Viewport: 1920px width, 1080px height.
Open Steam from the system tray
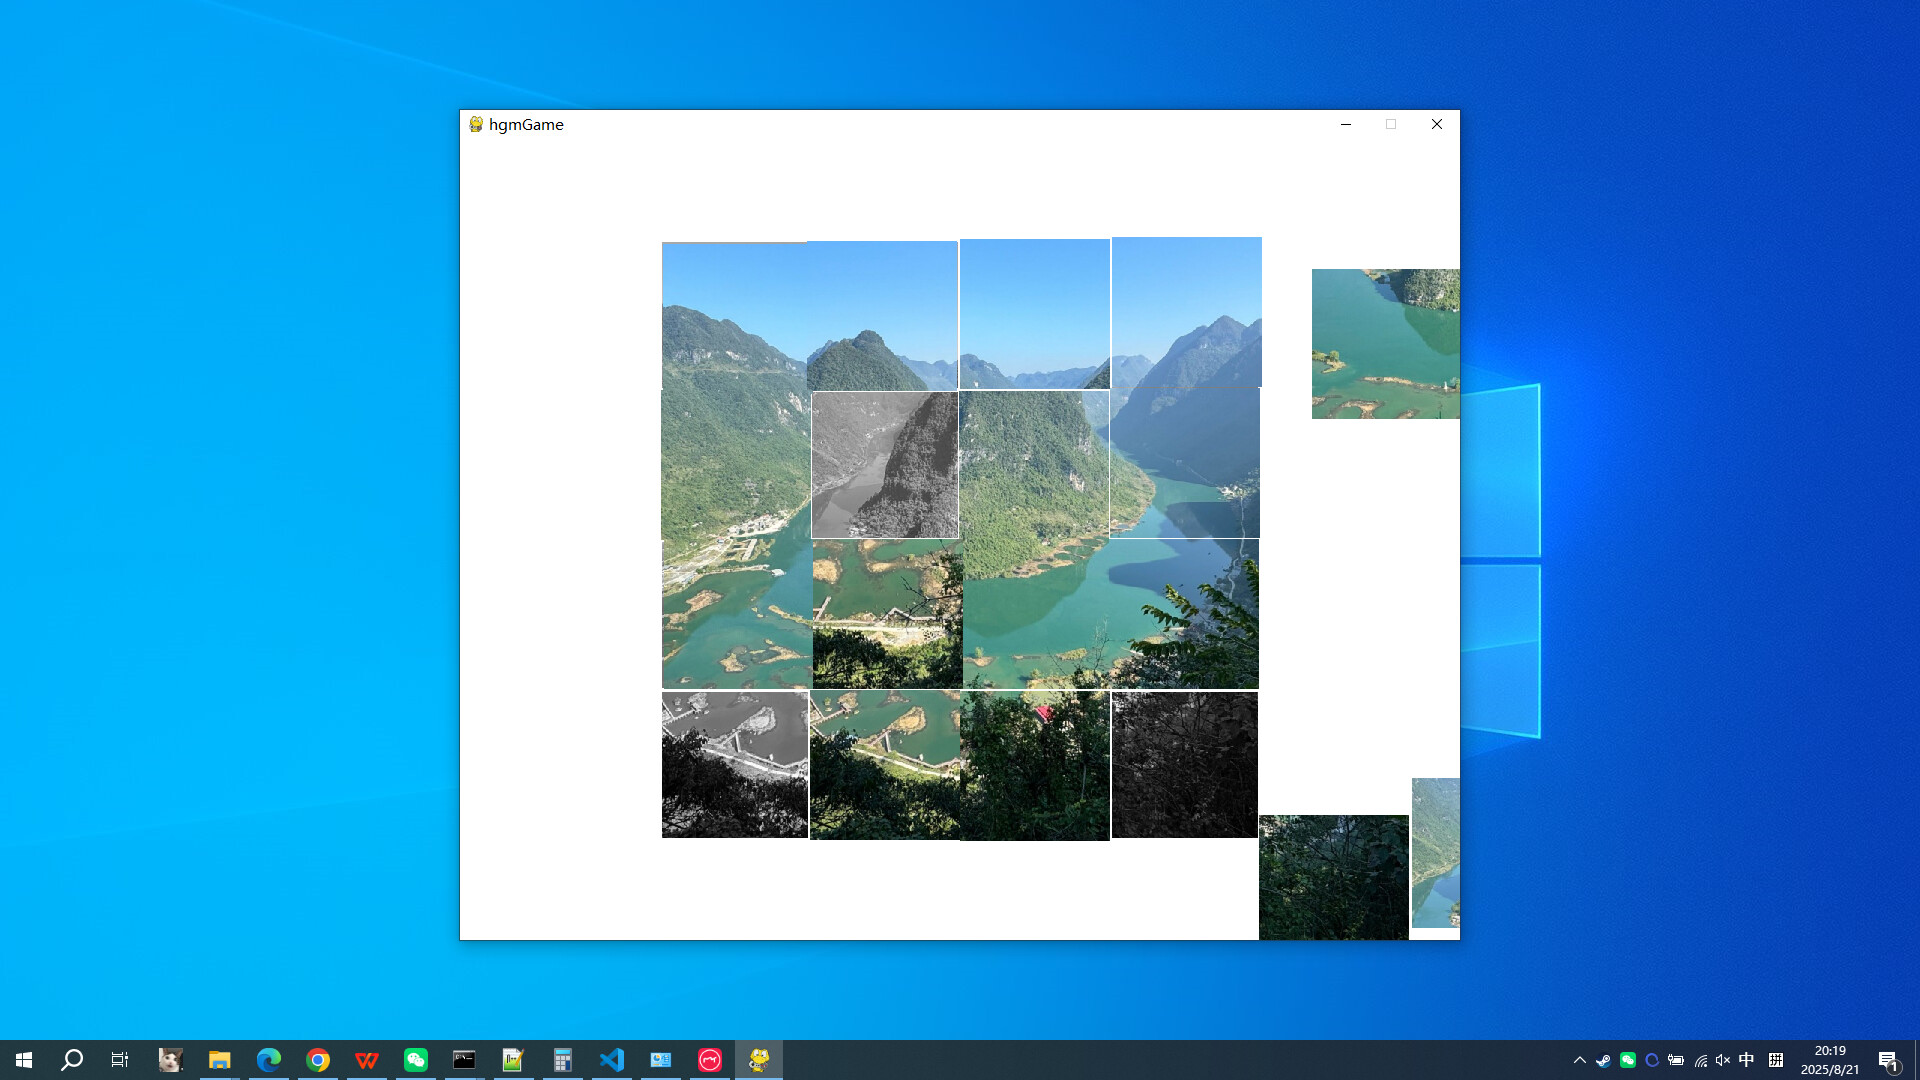(x=1604, y=1059)
